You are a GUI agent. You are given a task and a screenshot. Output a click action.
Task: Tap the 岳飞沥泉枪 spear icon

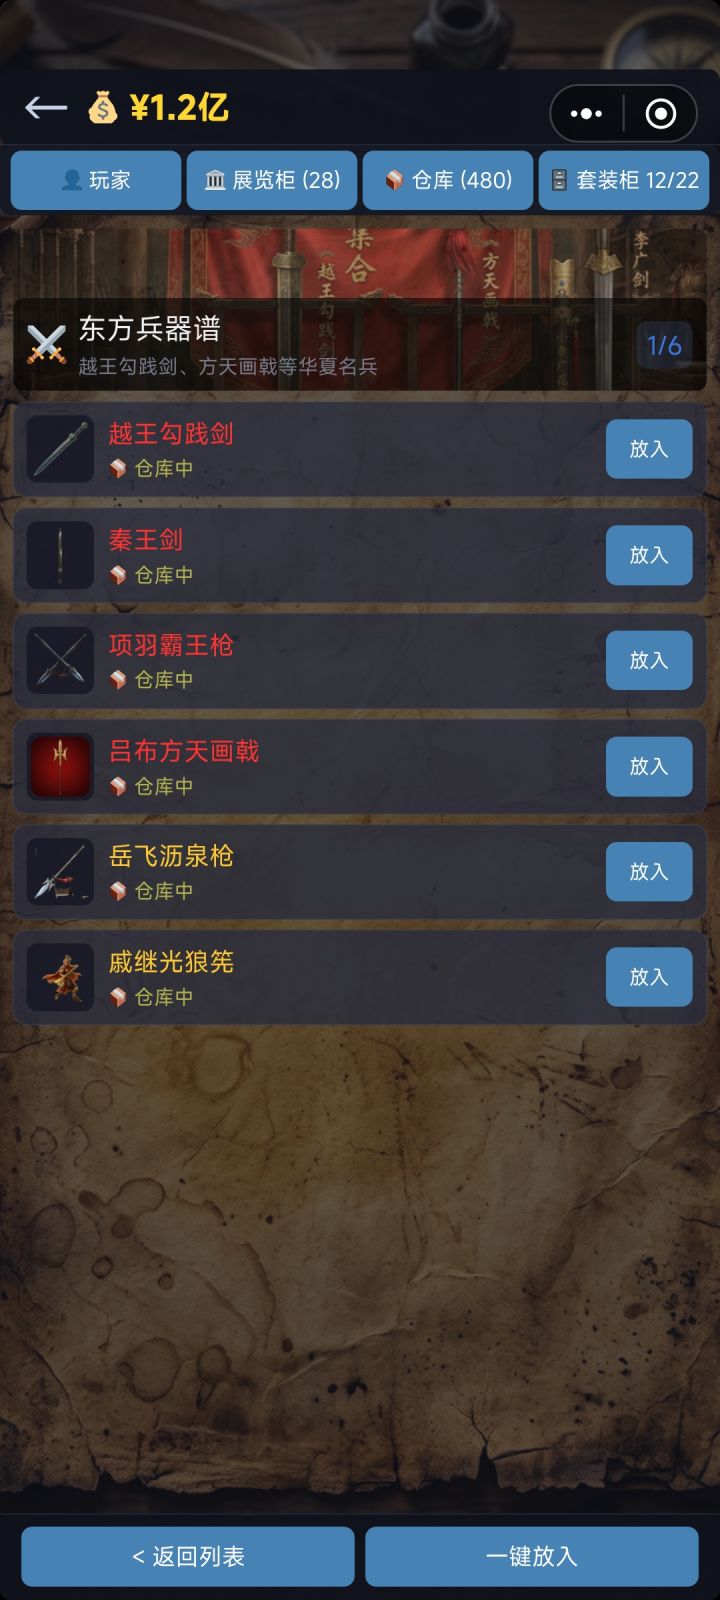[60, 871]
